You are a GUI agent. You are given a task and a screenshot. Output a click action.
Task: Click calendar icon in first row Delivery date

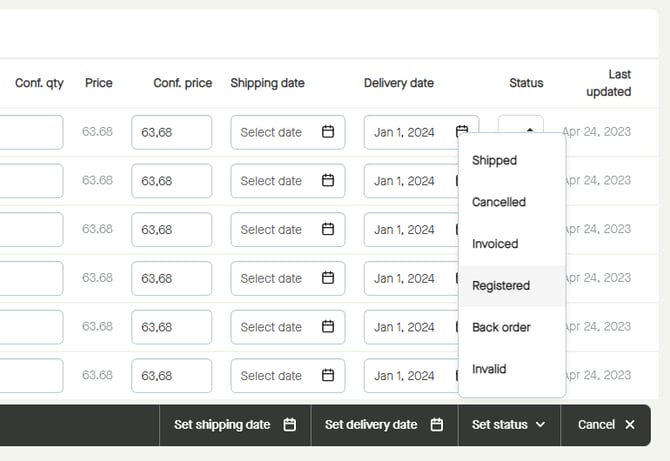[x=462, y=131]
